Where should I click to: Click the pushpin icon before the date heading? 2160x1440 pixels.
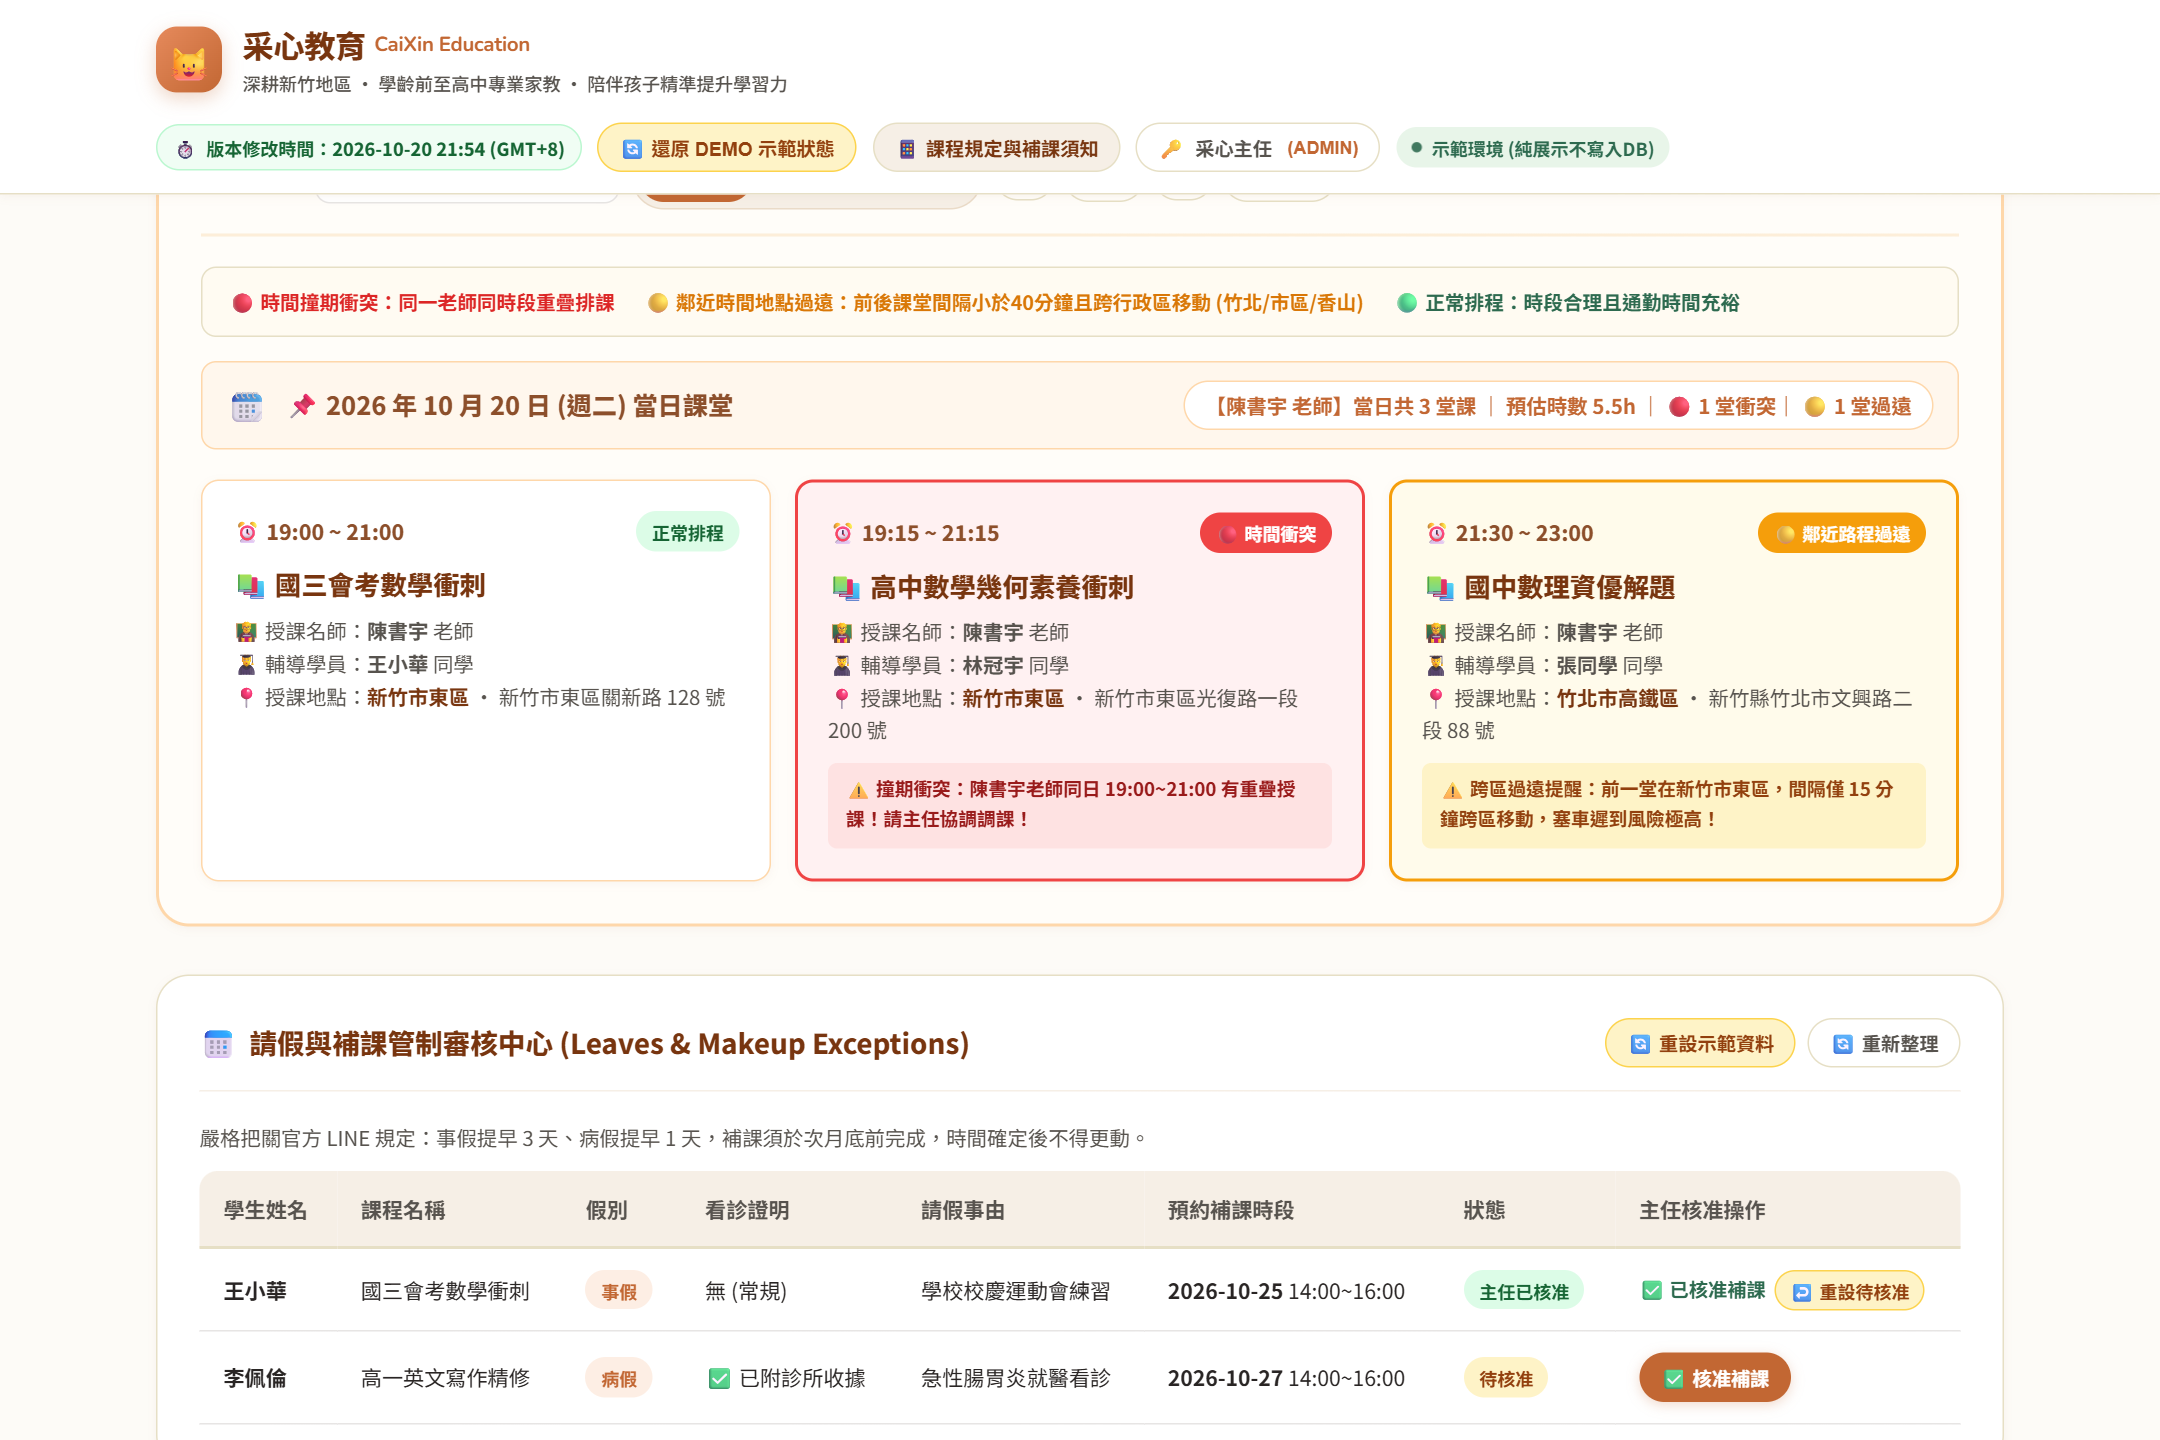[303, 406]
